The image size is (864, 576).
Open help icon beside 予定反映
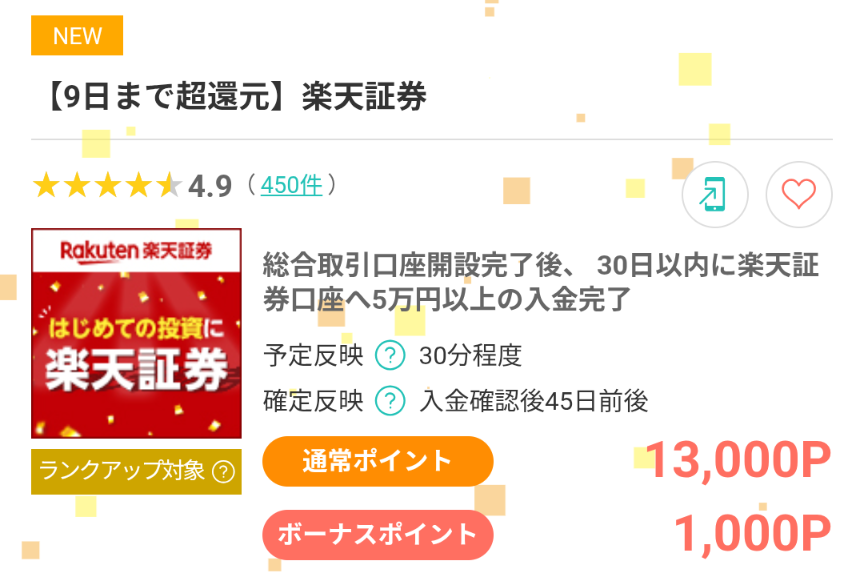point(389,355)
